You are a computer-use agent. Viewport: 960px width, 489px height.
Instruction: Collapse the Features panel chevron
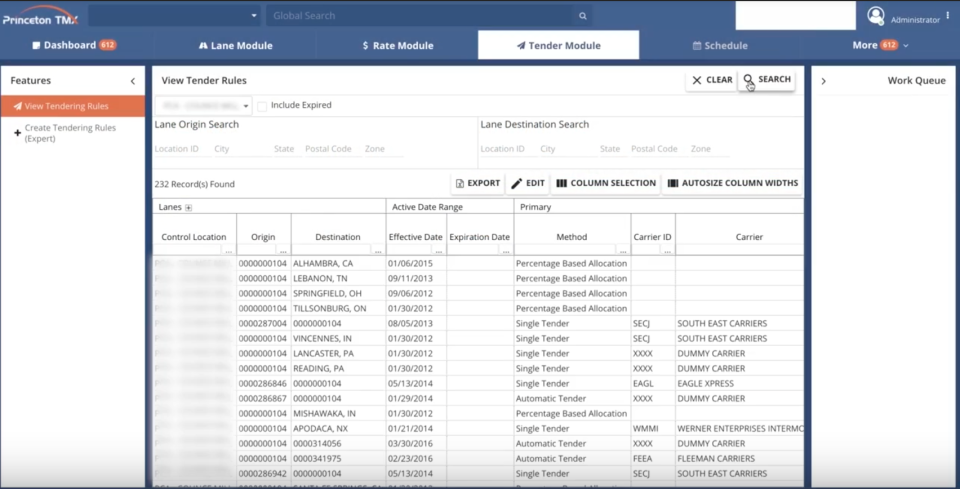tap(133, 81)
